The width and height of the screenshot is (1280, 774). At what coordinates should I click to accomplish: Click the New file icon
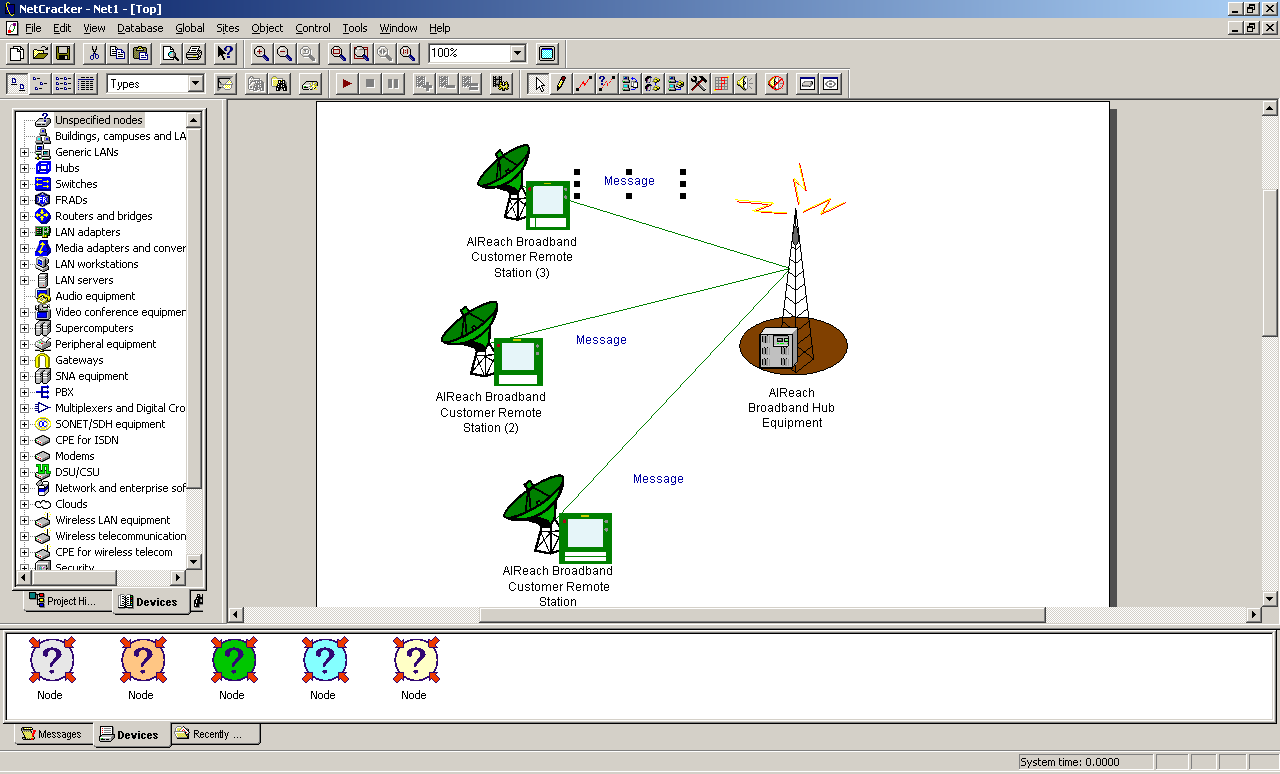click(x=17, y=53)
